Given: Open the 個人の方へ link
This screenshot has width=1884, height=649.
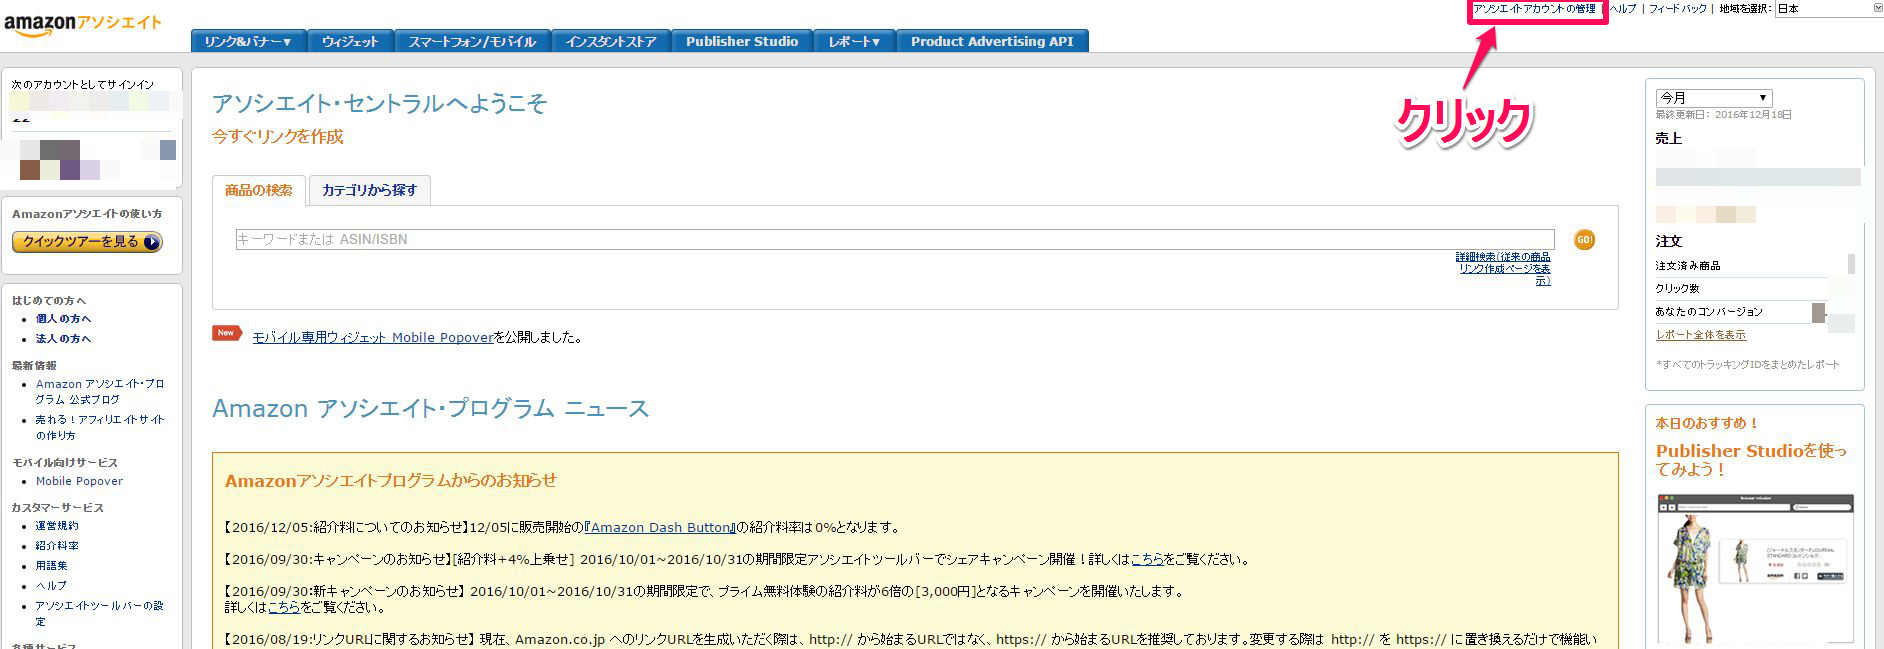Looking at the screenshot, I should [x=63, y=319].
